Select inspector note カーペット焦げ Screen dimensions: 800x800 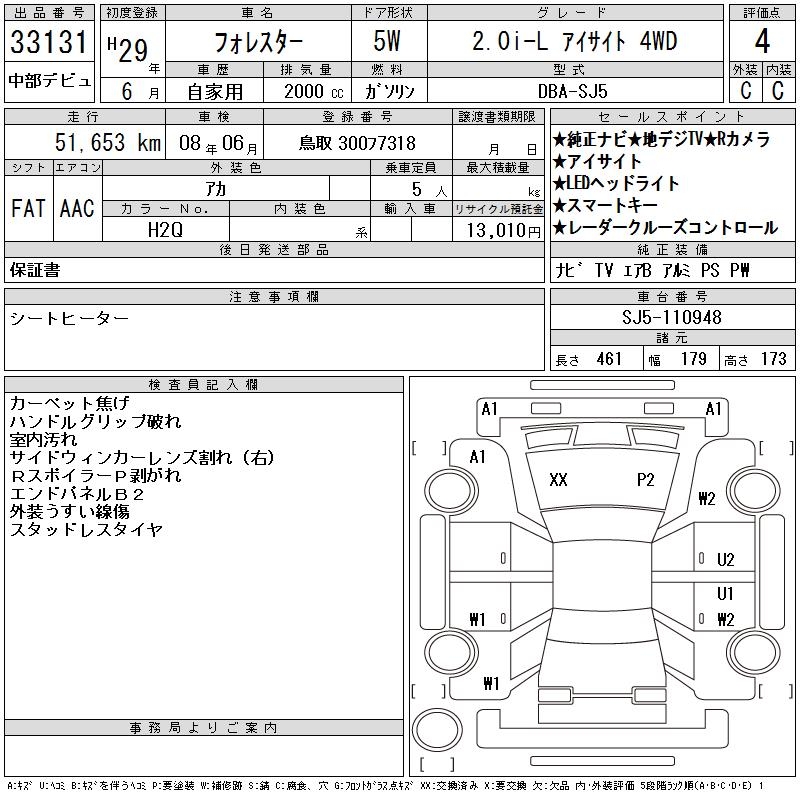pos(70,403)
